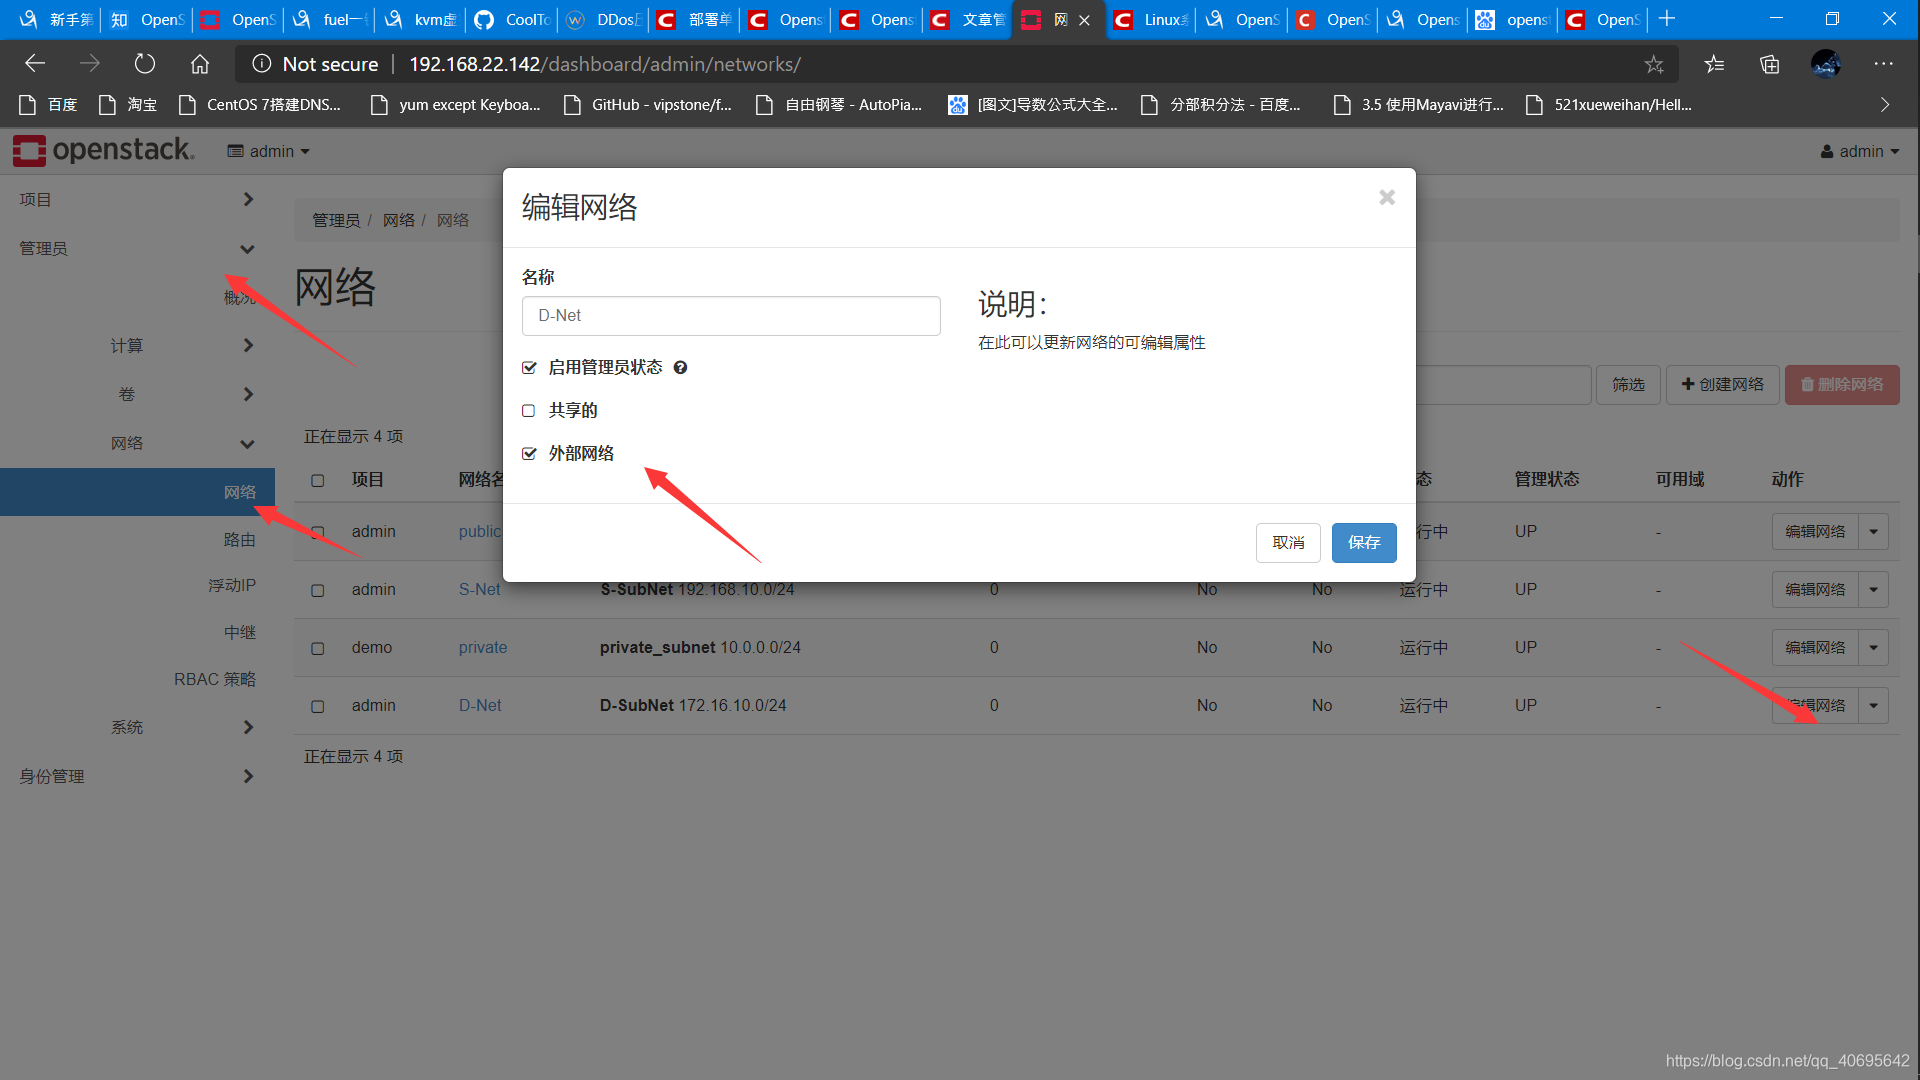
Task: Click the browser back arrow
Action: (35, 64)
